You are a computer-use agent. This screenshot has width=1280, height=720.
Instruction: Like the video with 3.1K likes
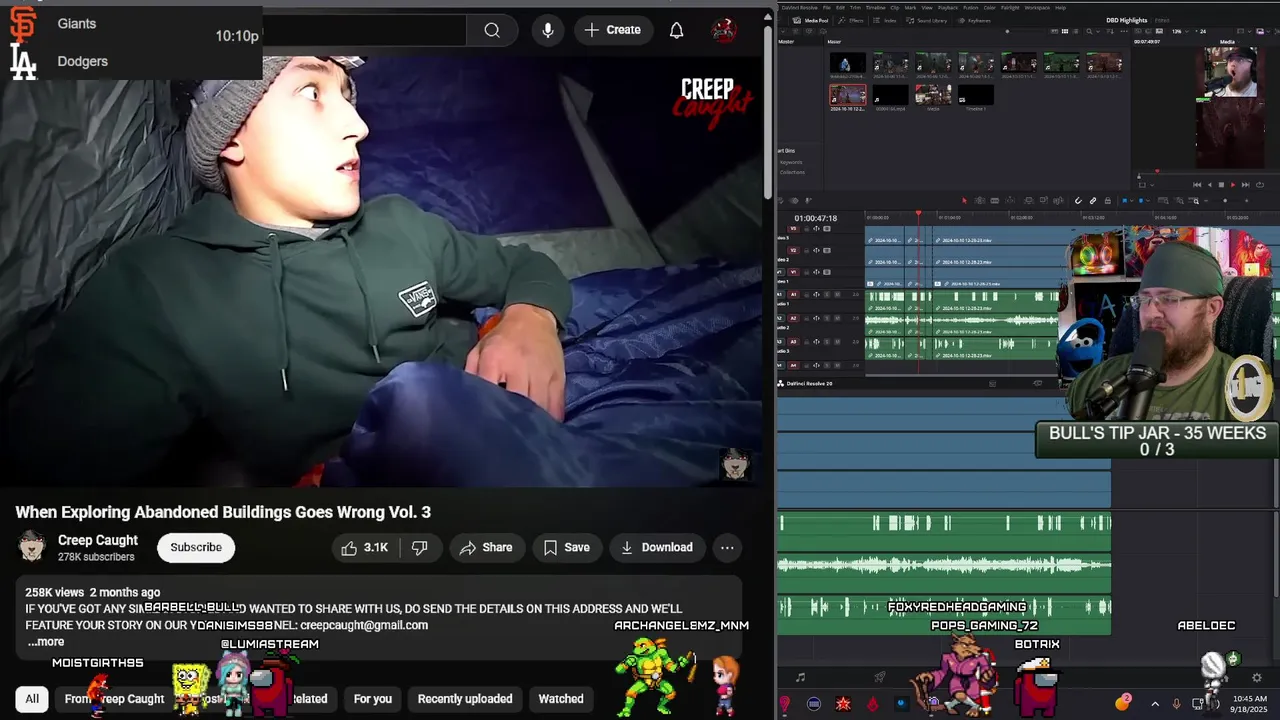364,547
